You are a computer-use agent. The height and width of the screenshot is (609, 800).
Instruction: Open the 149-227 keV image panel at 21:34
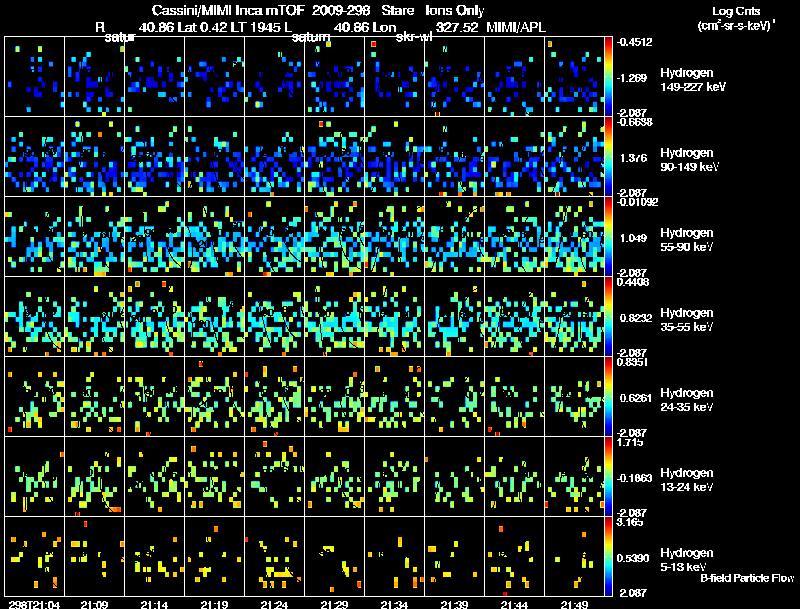coord(394,76)
